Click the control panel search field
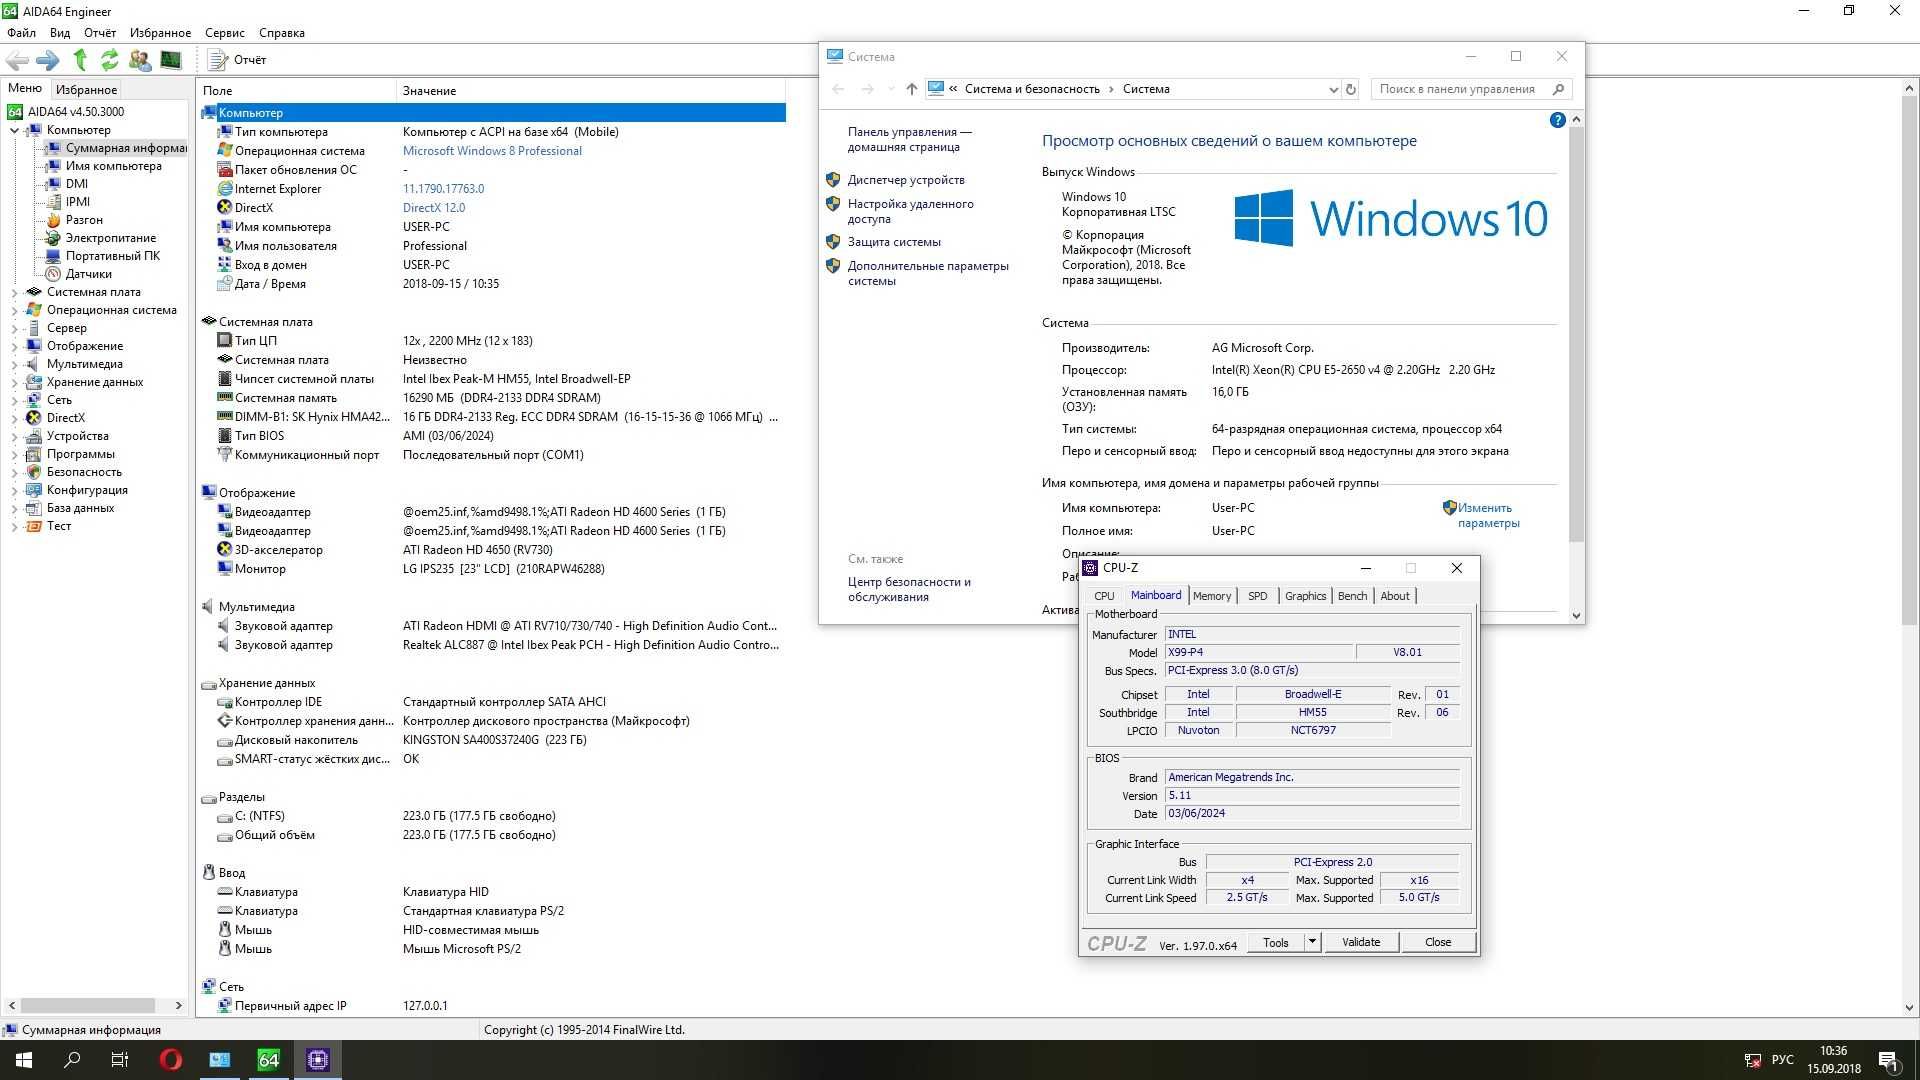The height and width of the screenshot is (1080, 1920). (1456, 89)
